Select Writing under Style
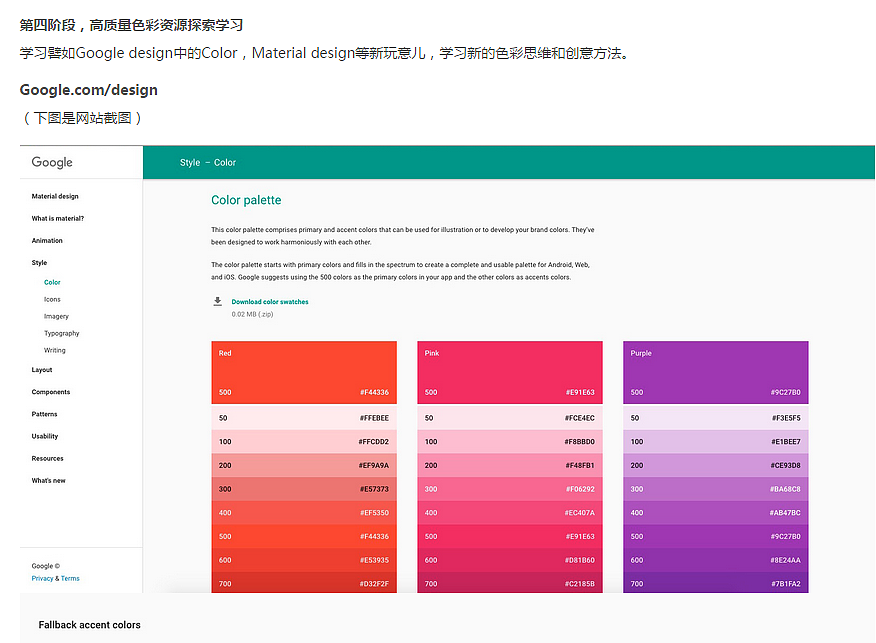The image size is (876, 643). click(55, 350)
